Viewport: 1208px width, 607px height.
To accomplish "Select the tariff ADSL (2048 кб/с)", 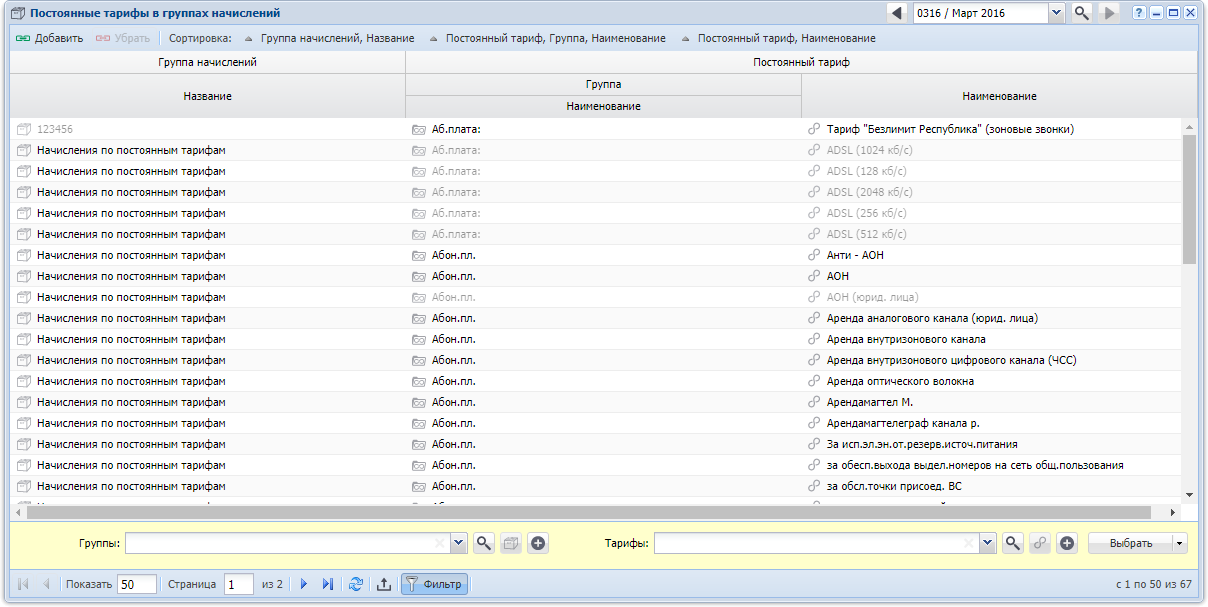I will click(870, 192).
